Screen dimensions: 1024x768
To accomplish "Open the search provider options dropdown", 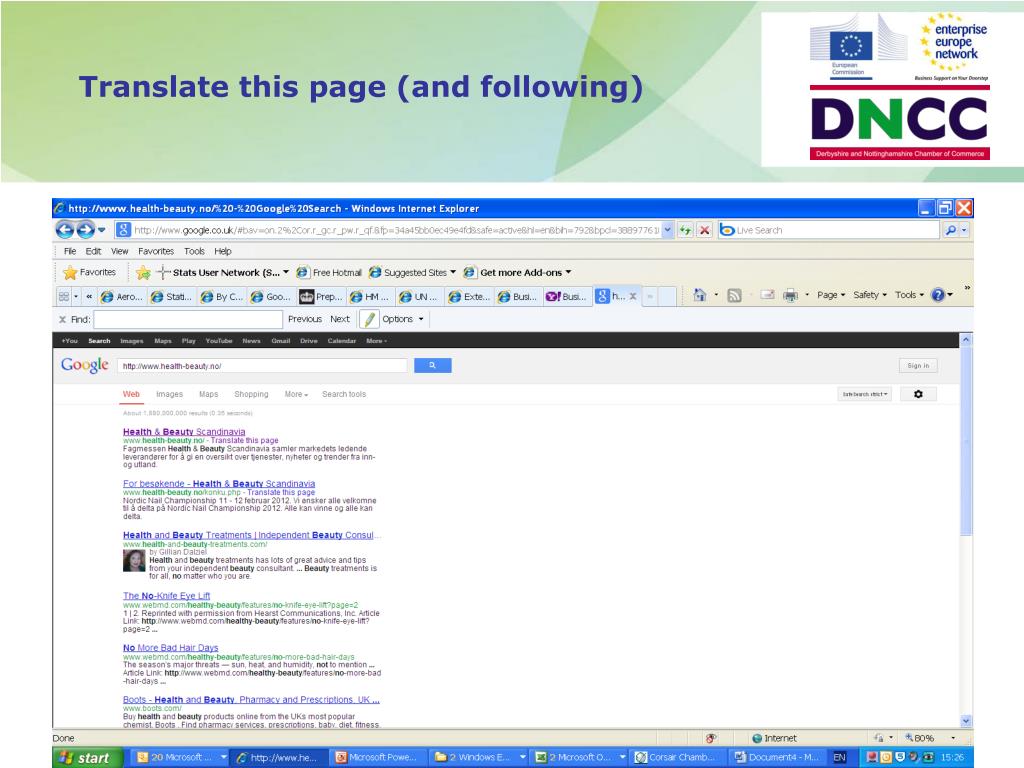I will [965, 230].
